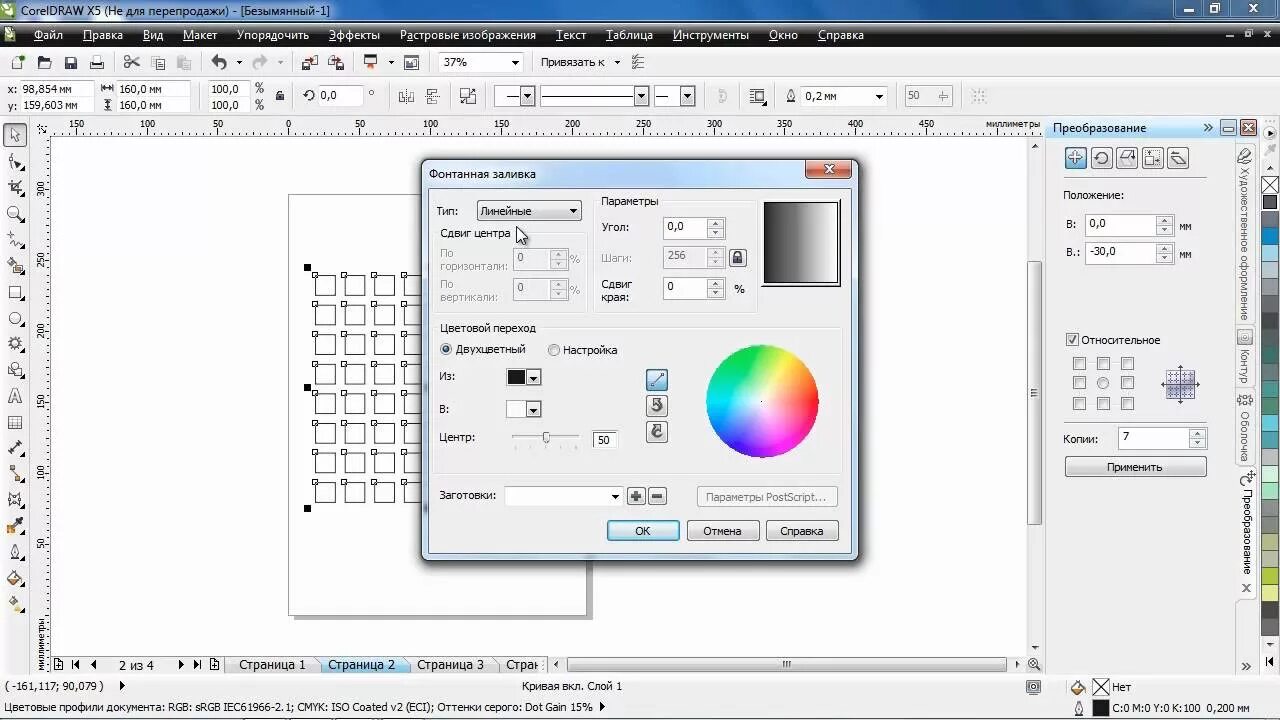Viewport: 1280px width, 720px height.
Task: Open the Эффекты menu
Action: [x=354, y=35]
